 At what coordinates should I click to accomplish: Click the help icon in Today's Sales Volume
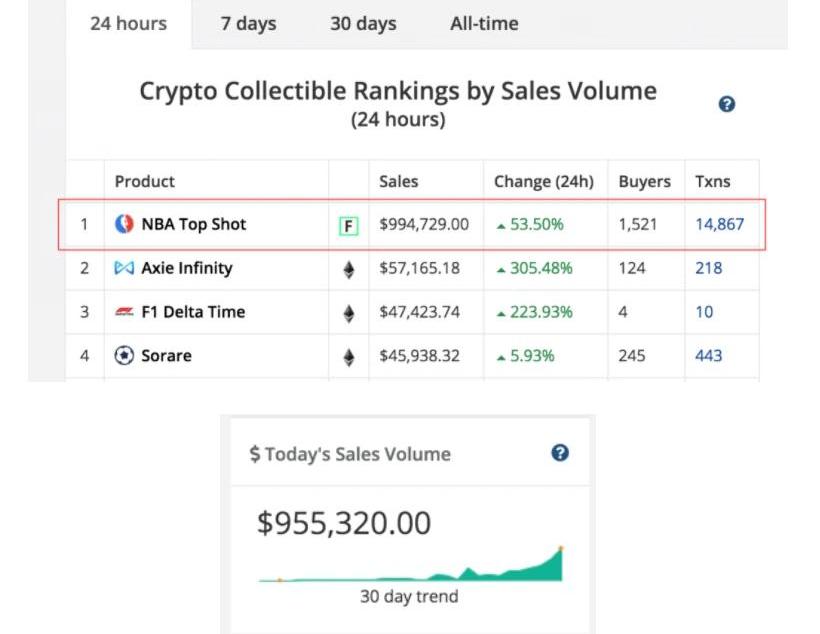coord(560,453)
